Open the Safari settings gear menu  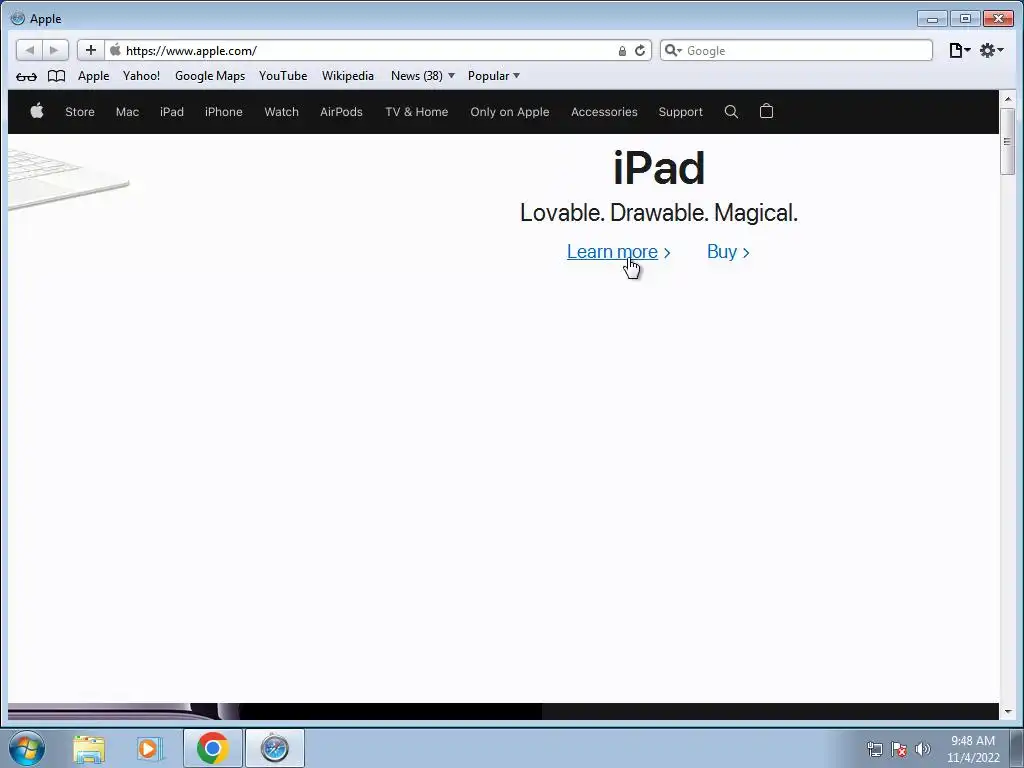[x=991, y=50]
